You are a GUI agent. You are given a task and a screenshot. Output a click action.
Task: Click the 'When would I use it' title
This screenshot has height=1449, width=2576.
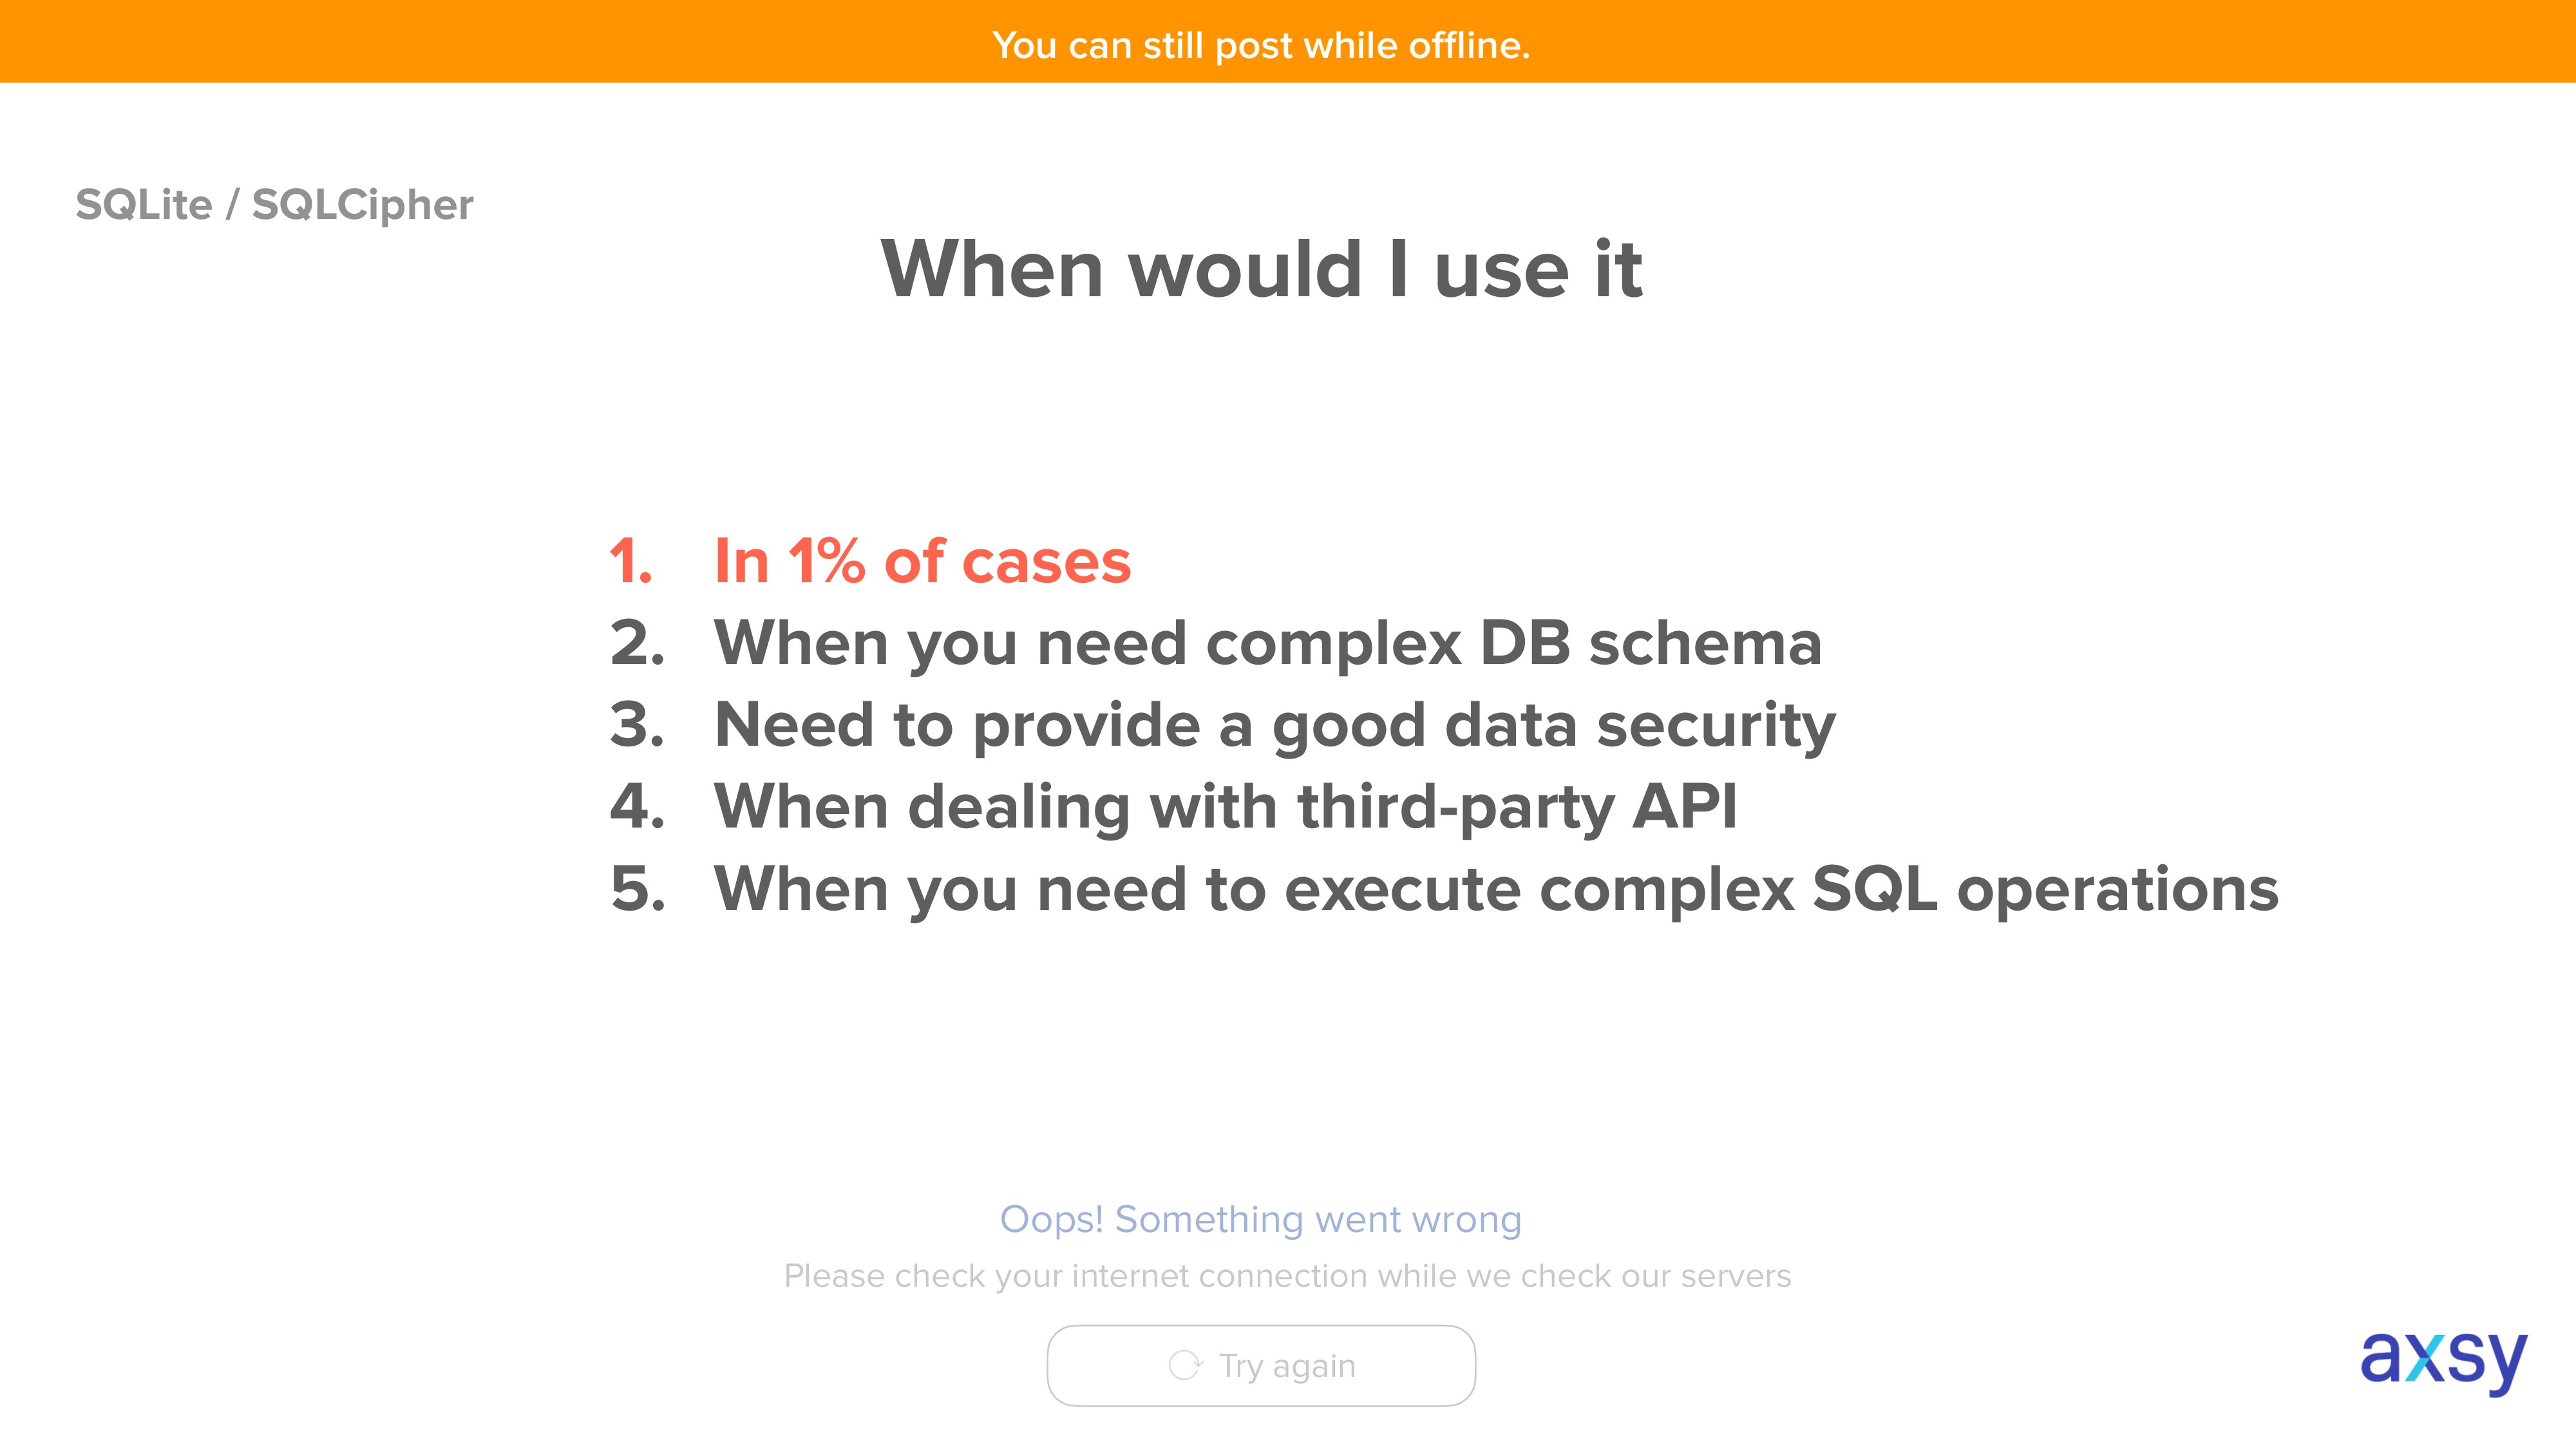pyautogui.click(x=1261, y=269)
